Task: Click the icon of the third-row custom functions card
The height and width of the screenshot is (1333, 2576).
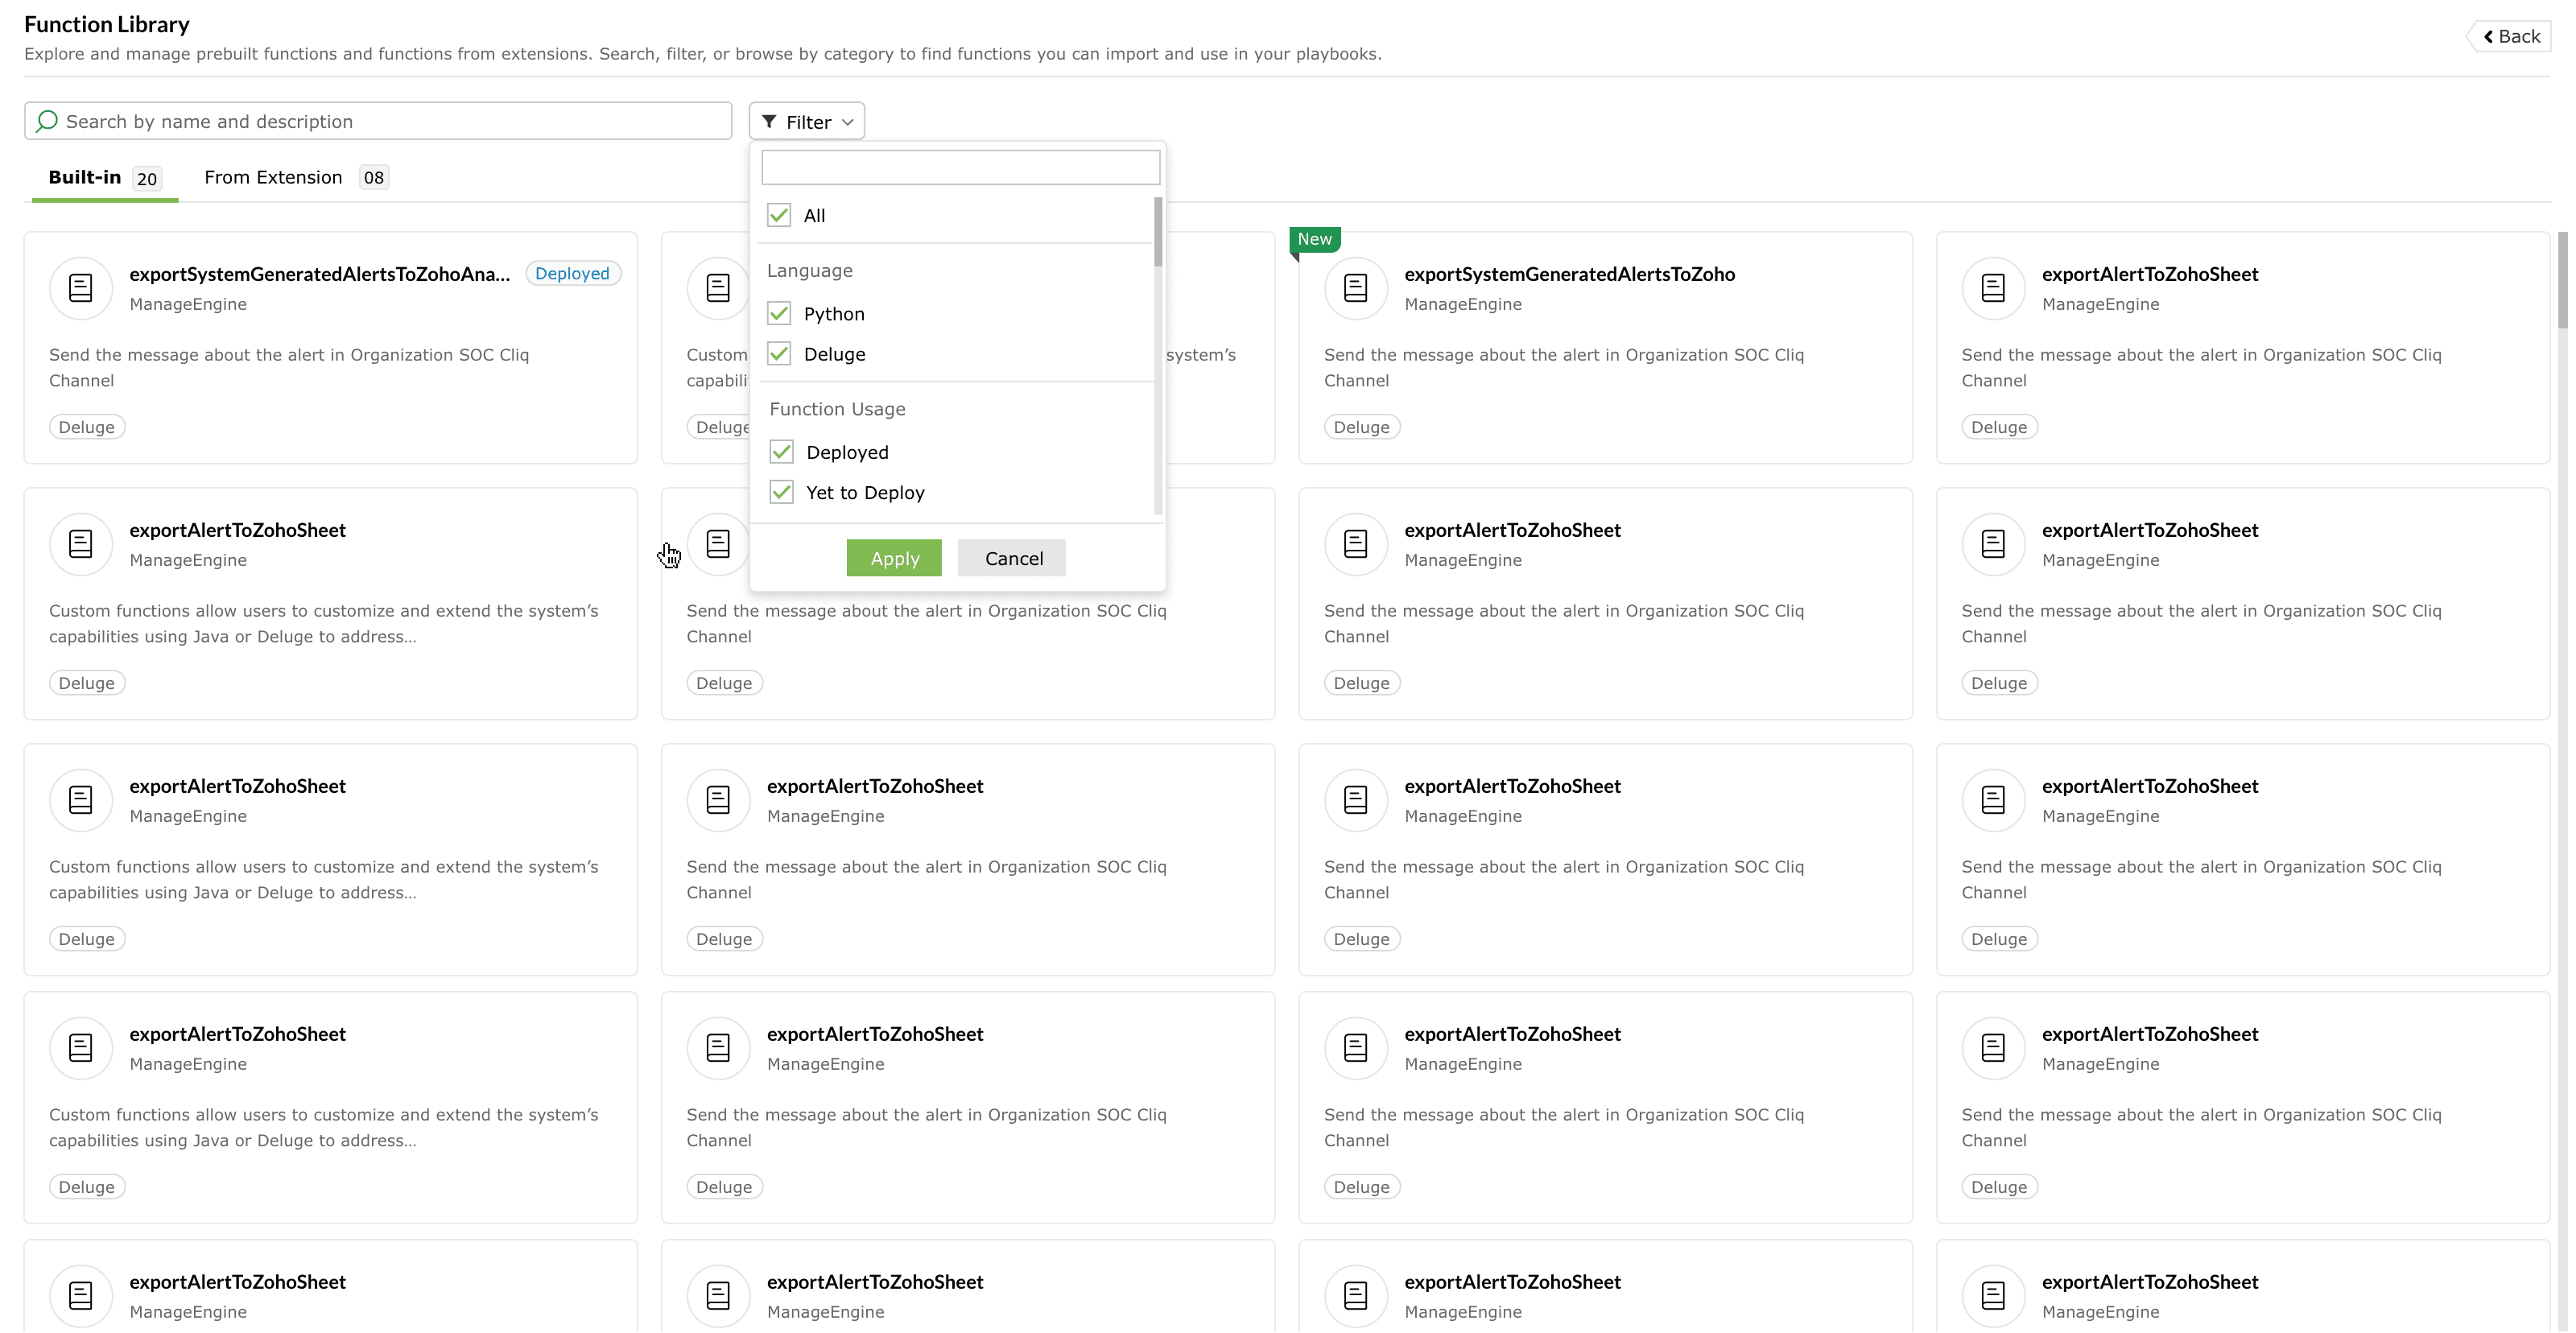Action: (x=81, y=800)
